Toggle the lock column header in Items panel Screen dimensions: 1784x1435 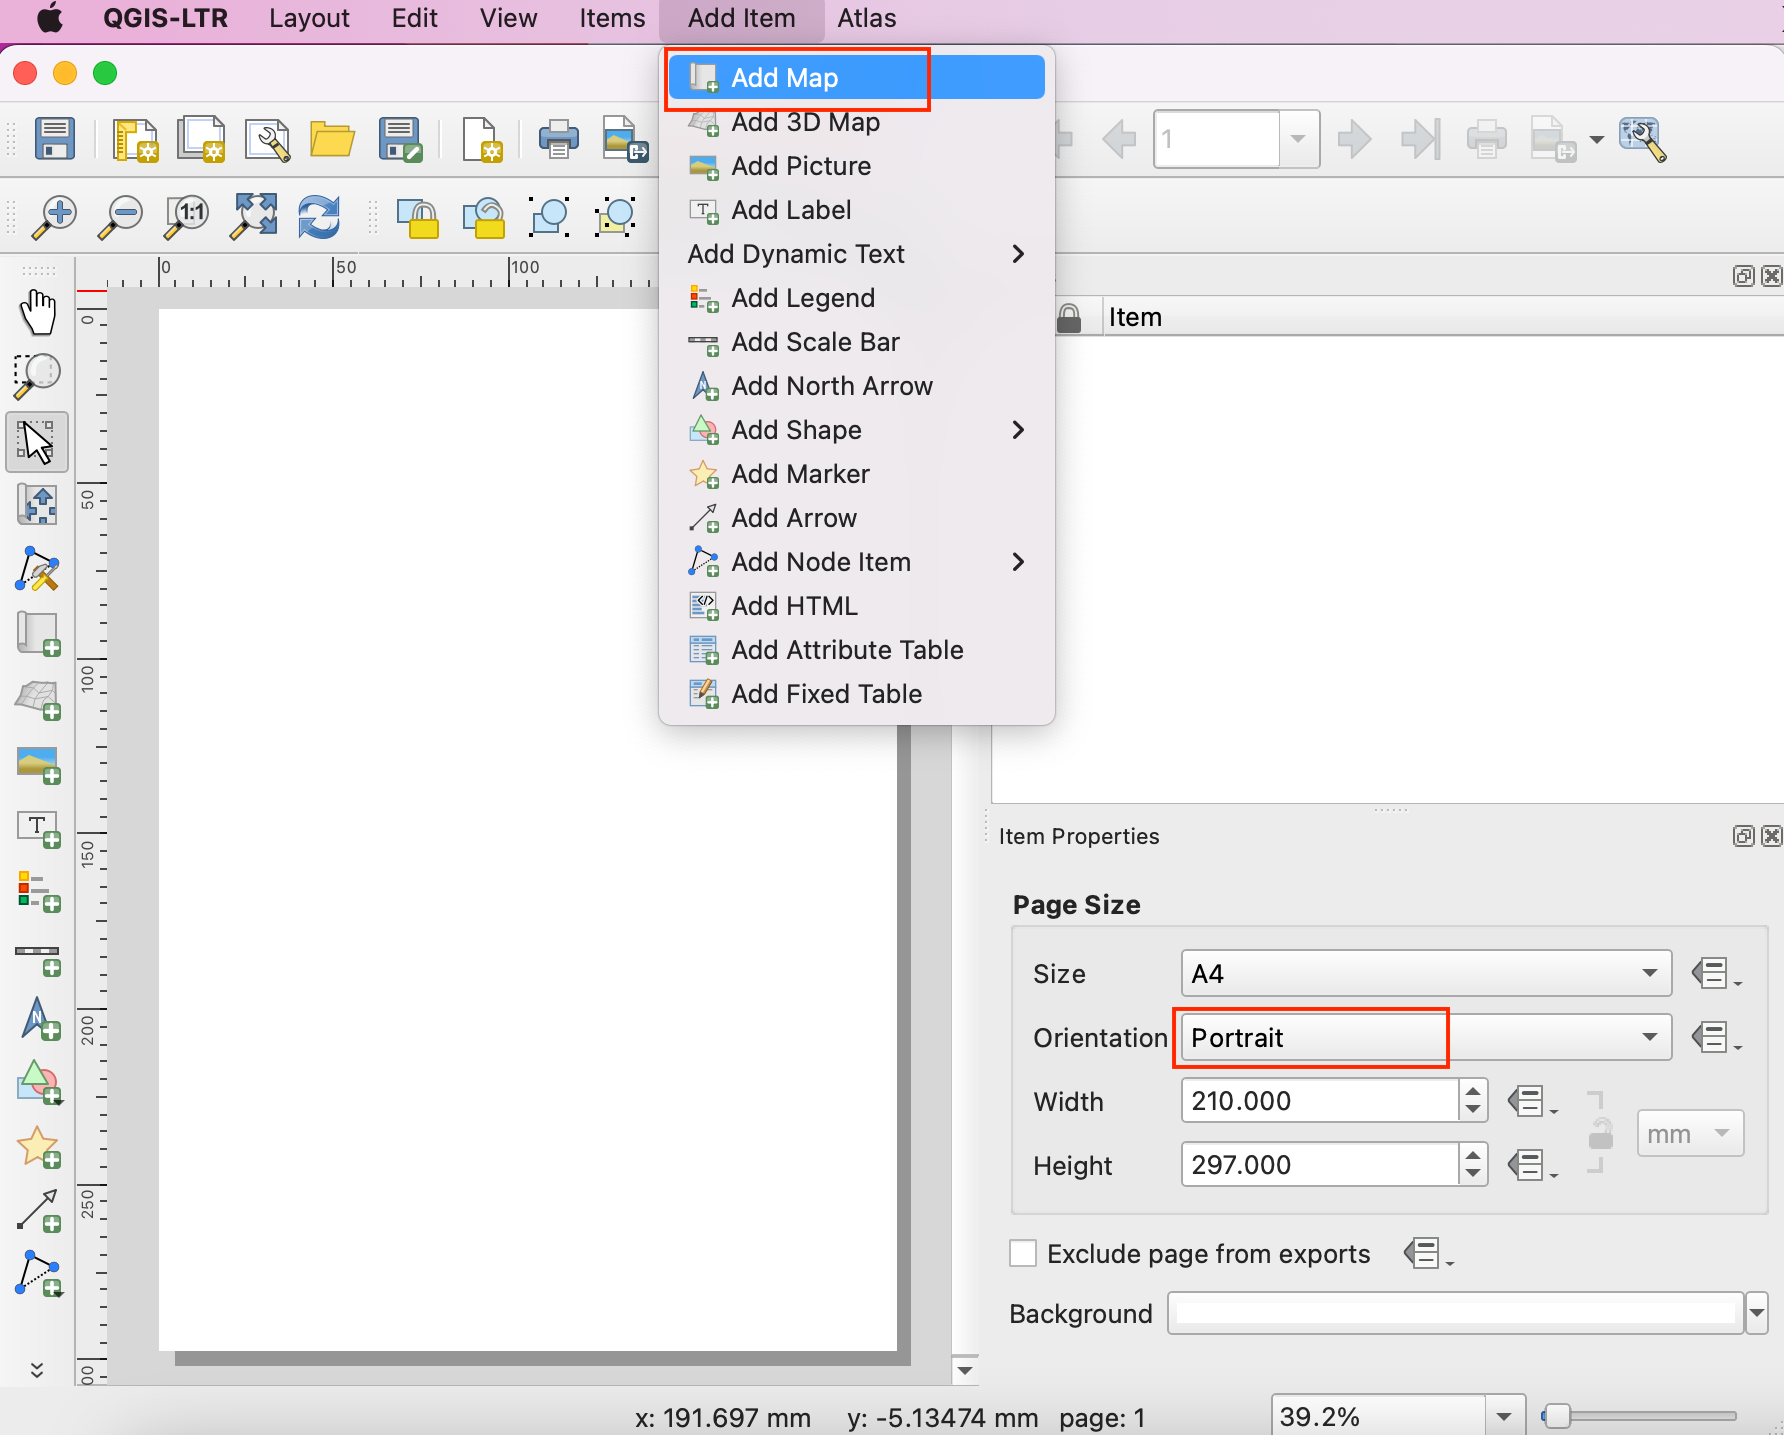point(1069,318)
